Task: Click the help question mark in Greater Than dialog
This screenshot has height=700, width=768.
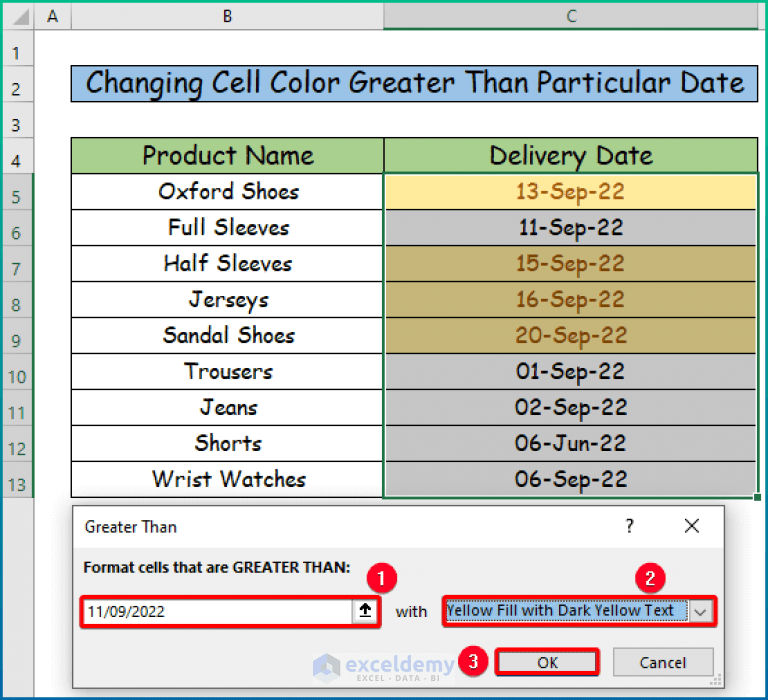Action: (630, 526)
